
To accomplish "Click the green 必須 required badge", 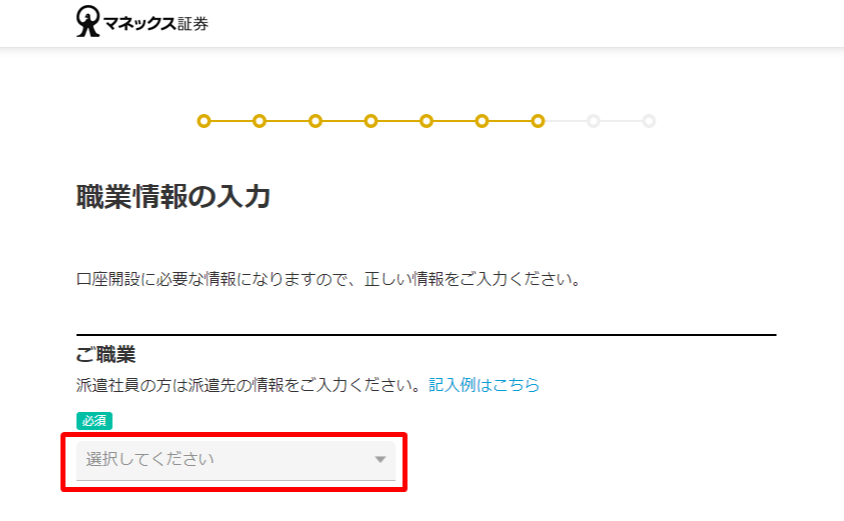I will click(94, 421).
